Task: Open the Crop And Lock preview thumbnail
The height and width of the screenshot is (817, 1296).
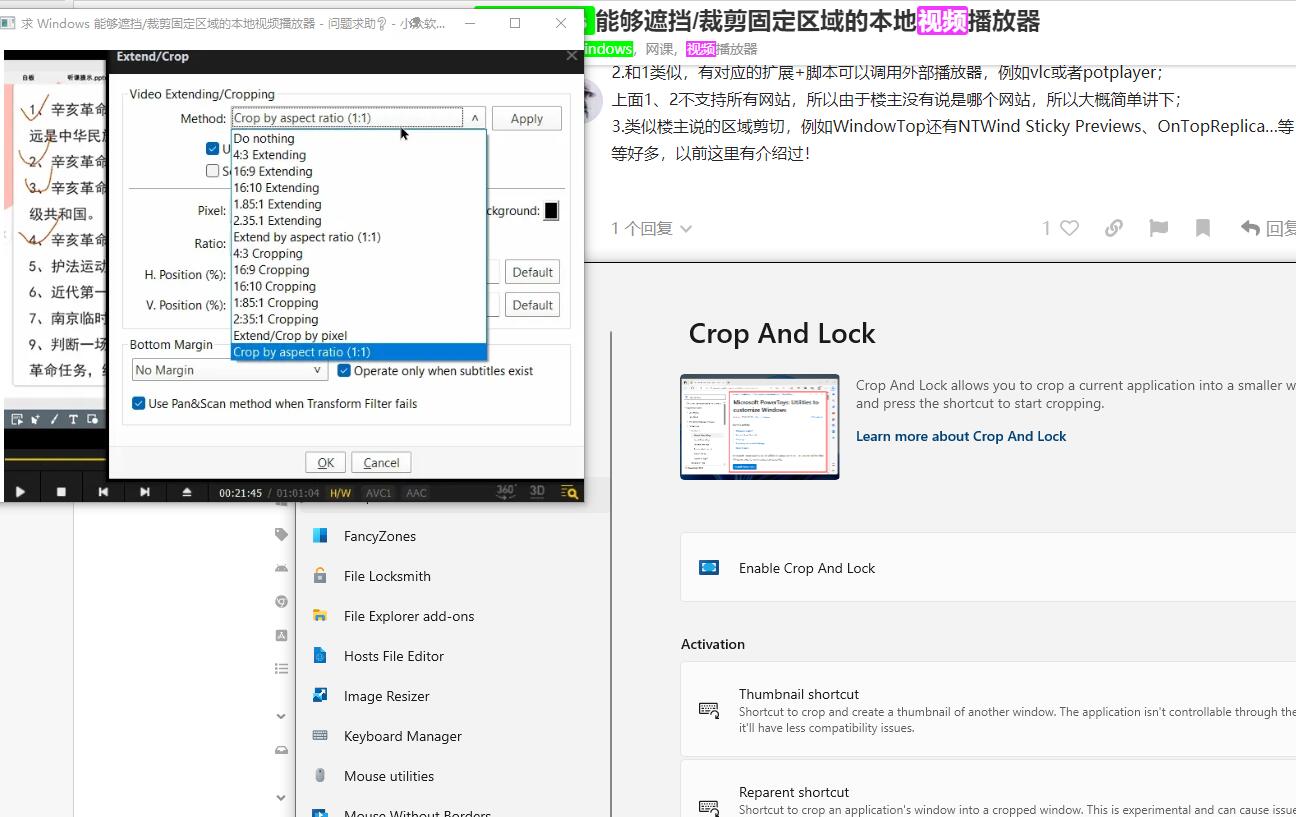Action: [x=760, y=427]
